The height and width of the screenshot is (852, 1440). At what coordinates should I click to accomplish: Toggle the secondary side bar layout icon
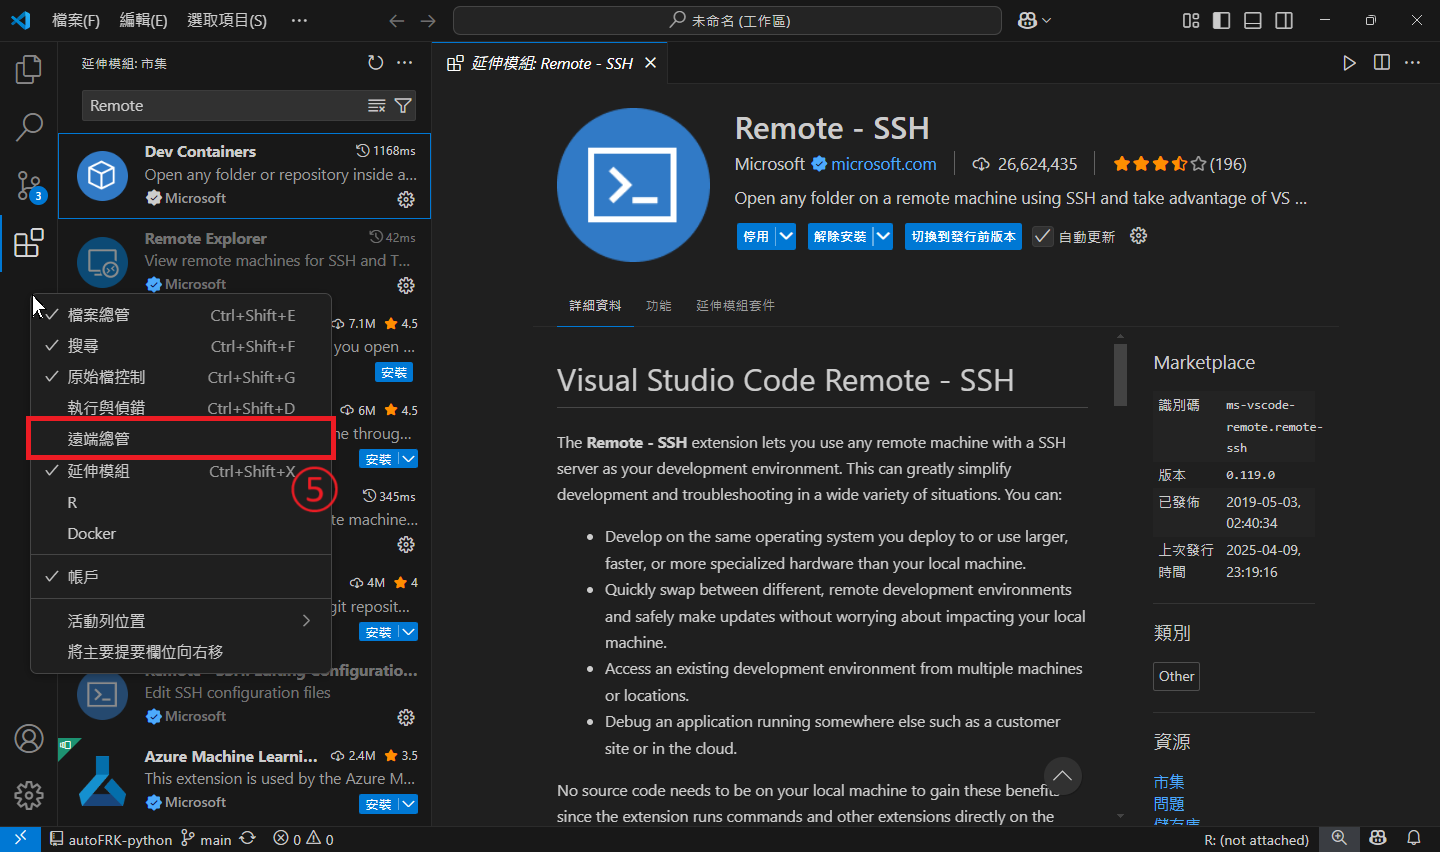pos(1284,21)
